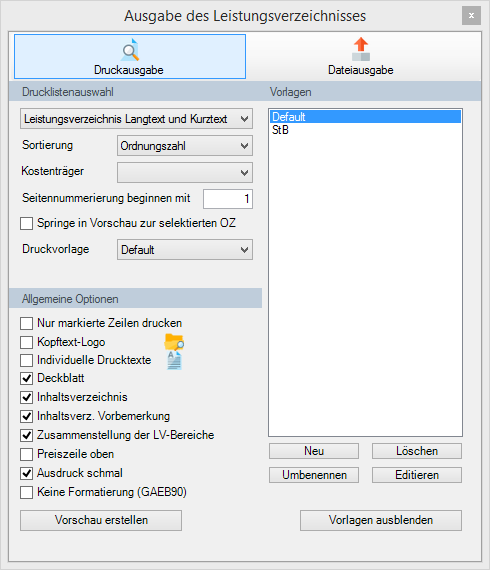The height and width of the screenshot is (570, 490).
Task: Open the empty Kostenträger dropdown
Action: 185,172
